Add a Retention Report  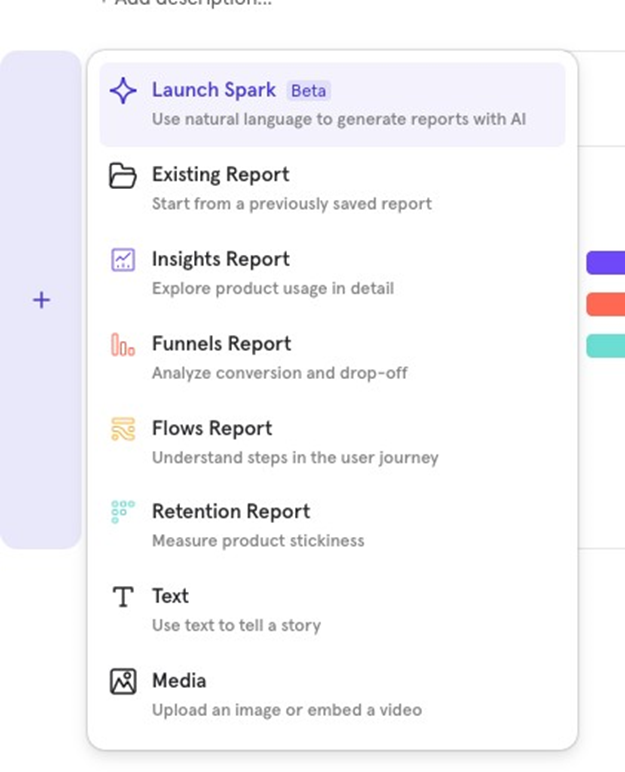click(x=230, y=512)
